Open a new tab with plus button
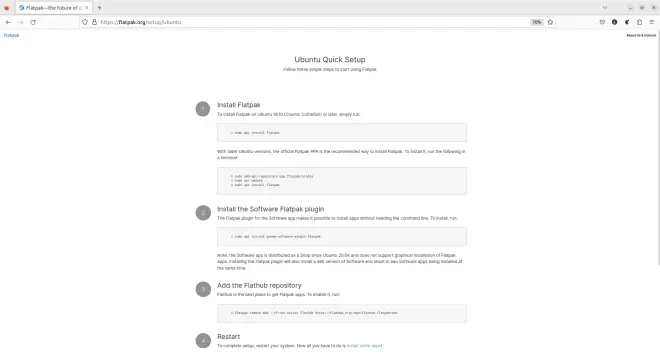 pos(99,8)
